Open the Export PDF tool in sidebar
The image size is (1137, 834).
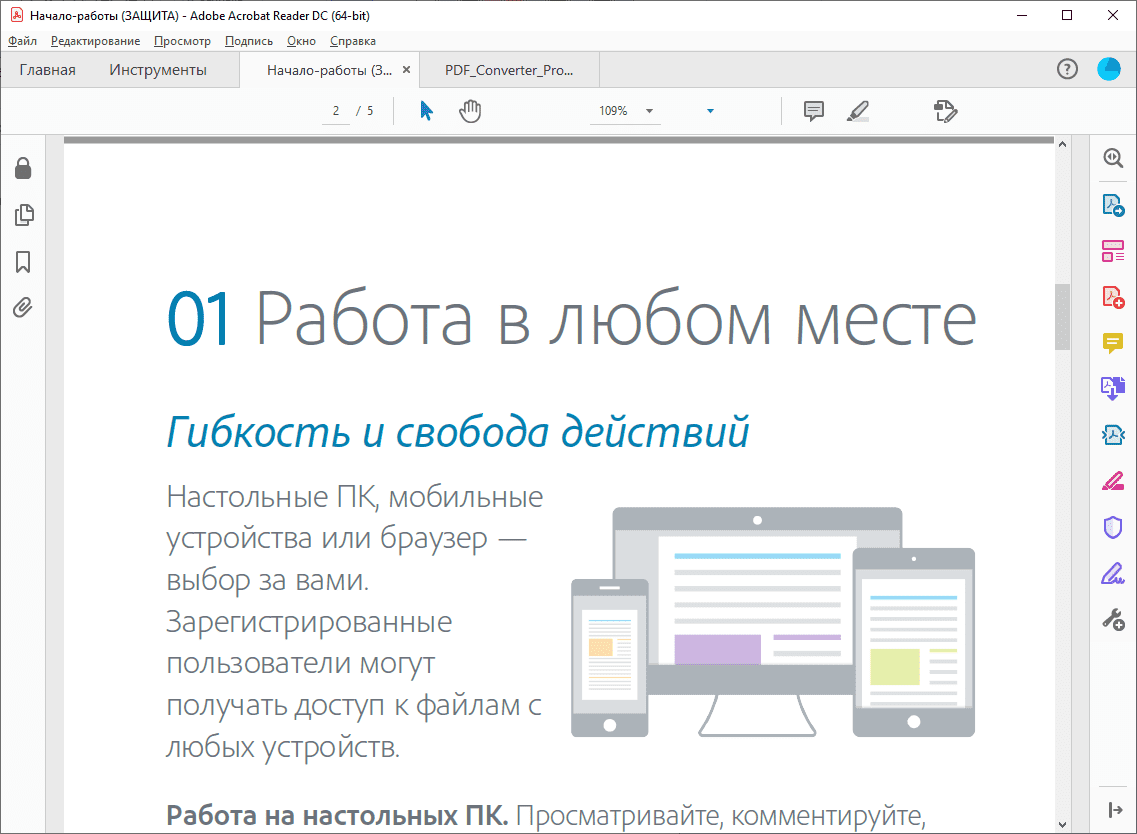point(1113,205)
